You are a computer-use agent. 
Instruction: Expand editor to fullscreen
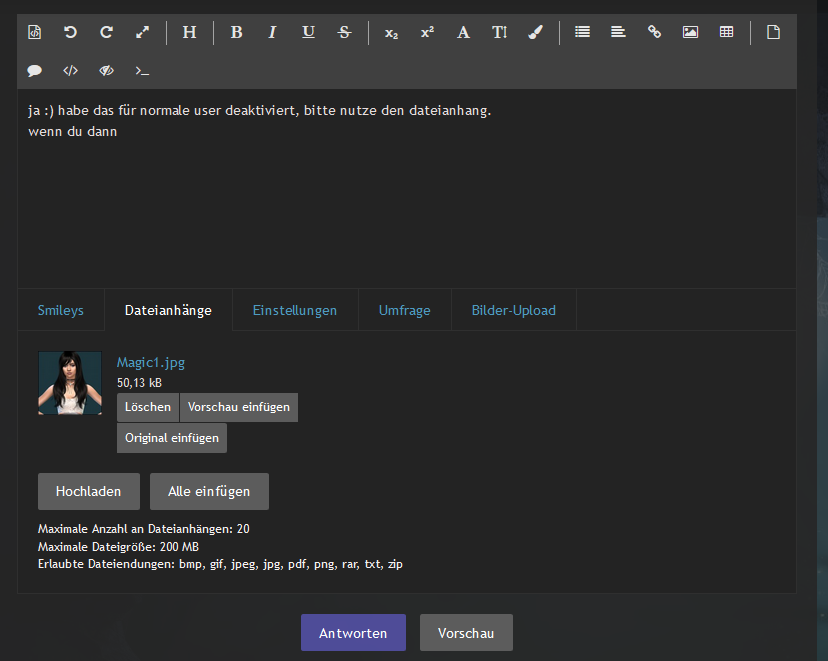pyautogui.click(x=142, y=32)
